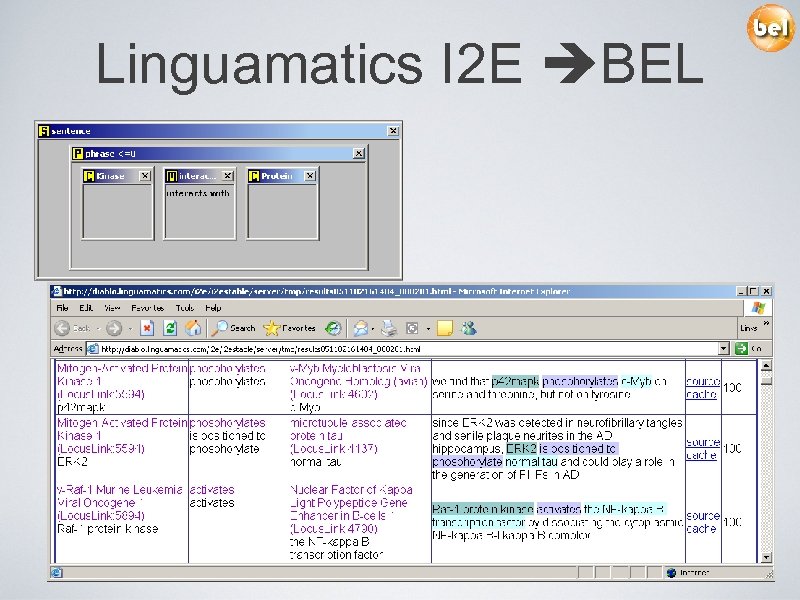Screen dimensions: 800x600
Task: Open Favorites star button
Action: point(289,328)
